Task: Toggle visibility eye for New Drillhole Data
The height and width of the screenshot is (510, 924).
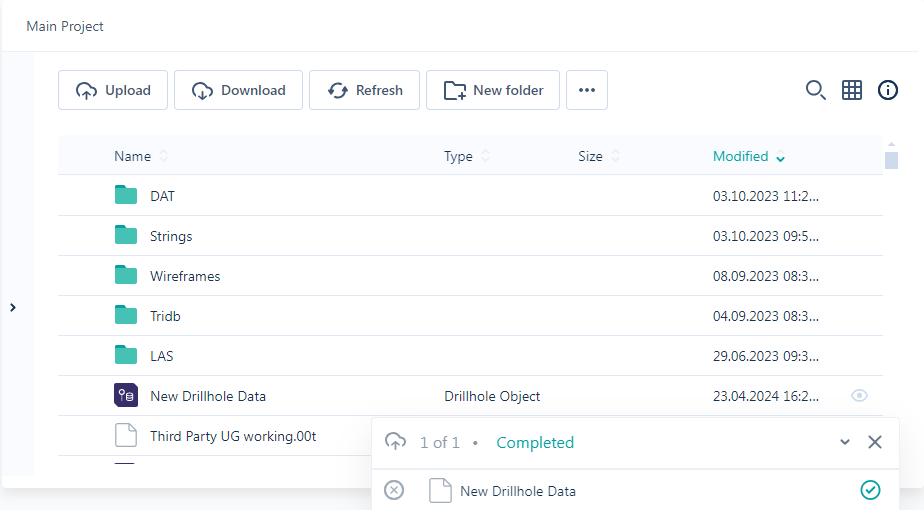Action: pos(859,396)
